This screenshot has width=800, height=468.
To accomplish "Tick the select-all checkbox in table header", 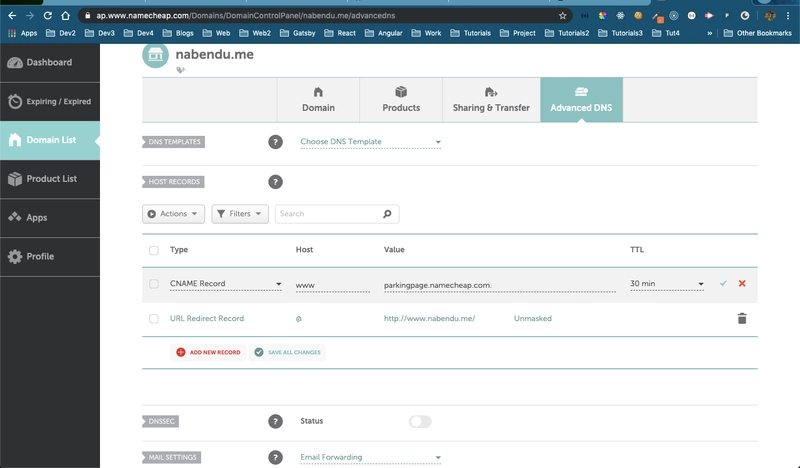I will coord(154,250).
